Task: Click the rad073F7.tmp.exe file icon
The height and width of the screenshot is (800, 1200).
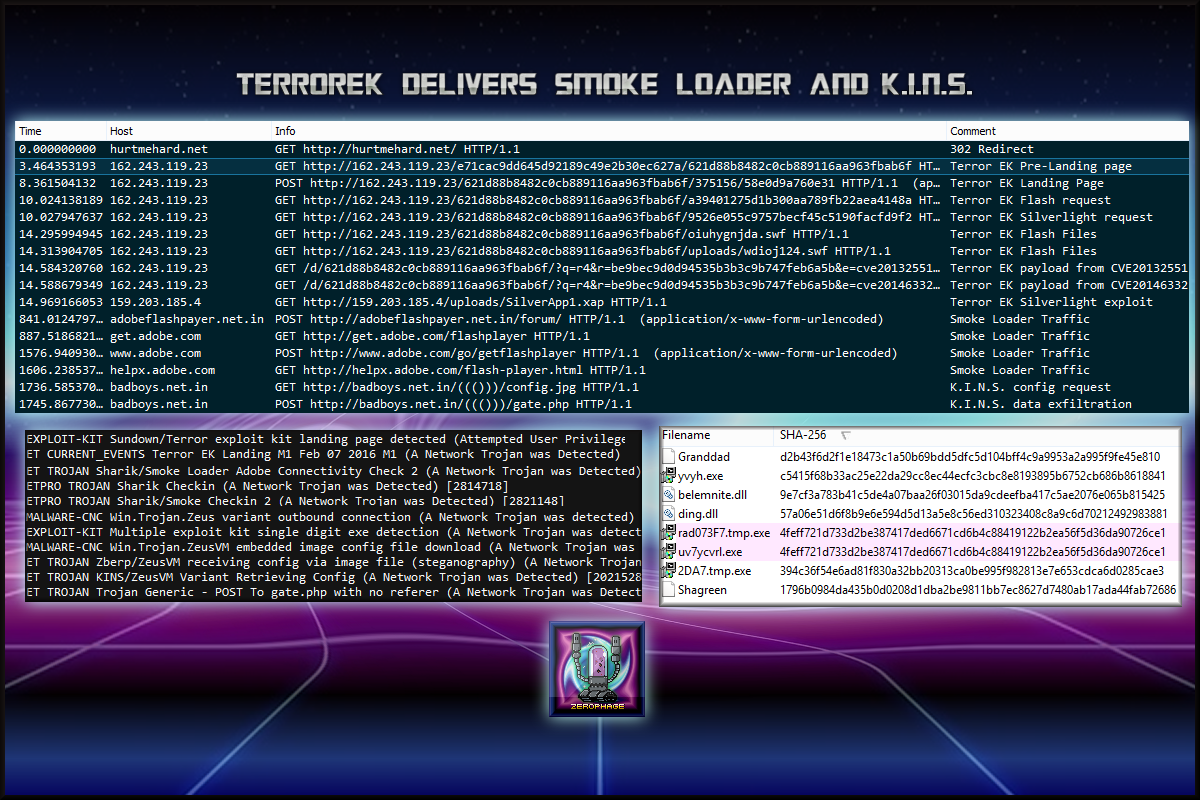Action: pos(669,533)
